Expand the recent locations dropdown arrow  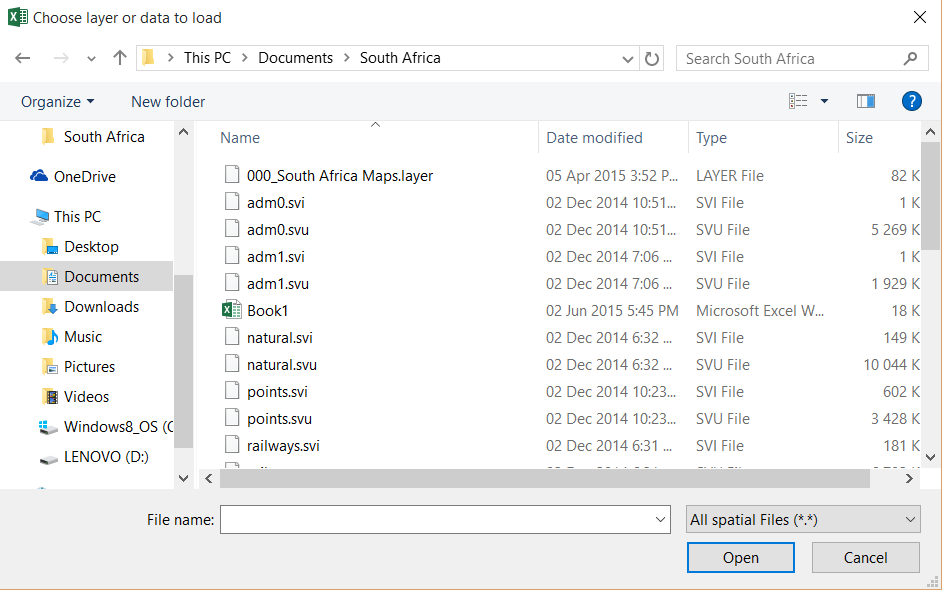pos(91,58)
